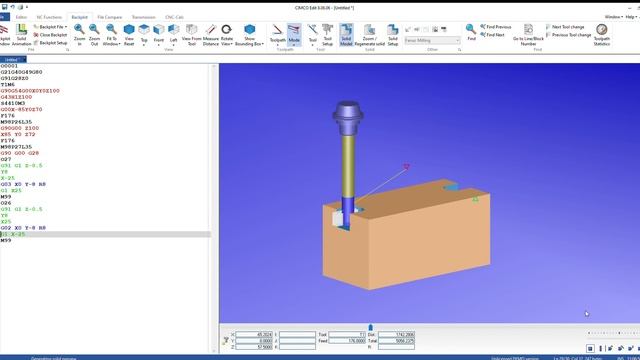640x360 pixels.
Task: Click the filter icon beside coordinate fields
Action: (x=226, y=340)
